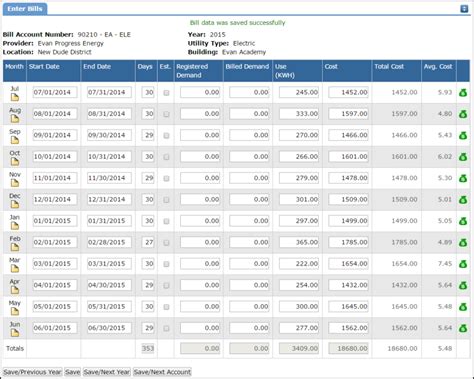The height and width of the screenshot is (379, 474).
Task: Click the end date field 06/30/2015
Action: pyautogui.click(x=109, y=328)
